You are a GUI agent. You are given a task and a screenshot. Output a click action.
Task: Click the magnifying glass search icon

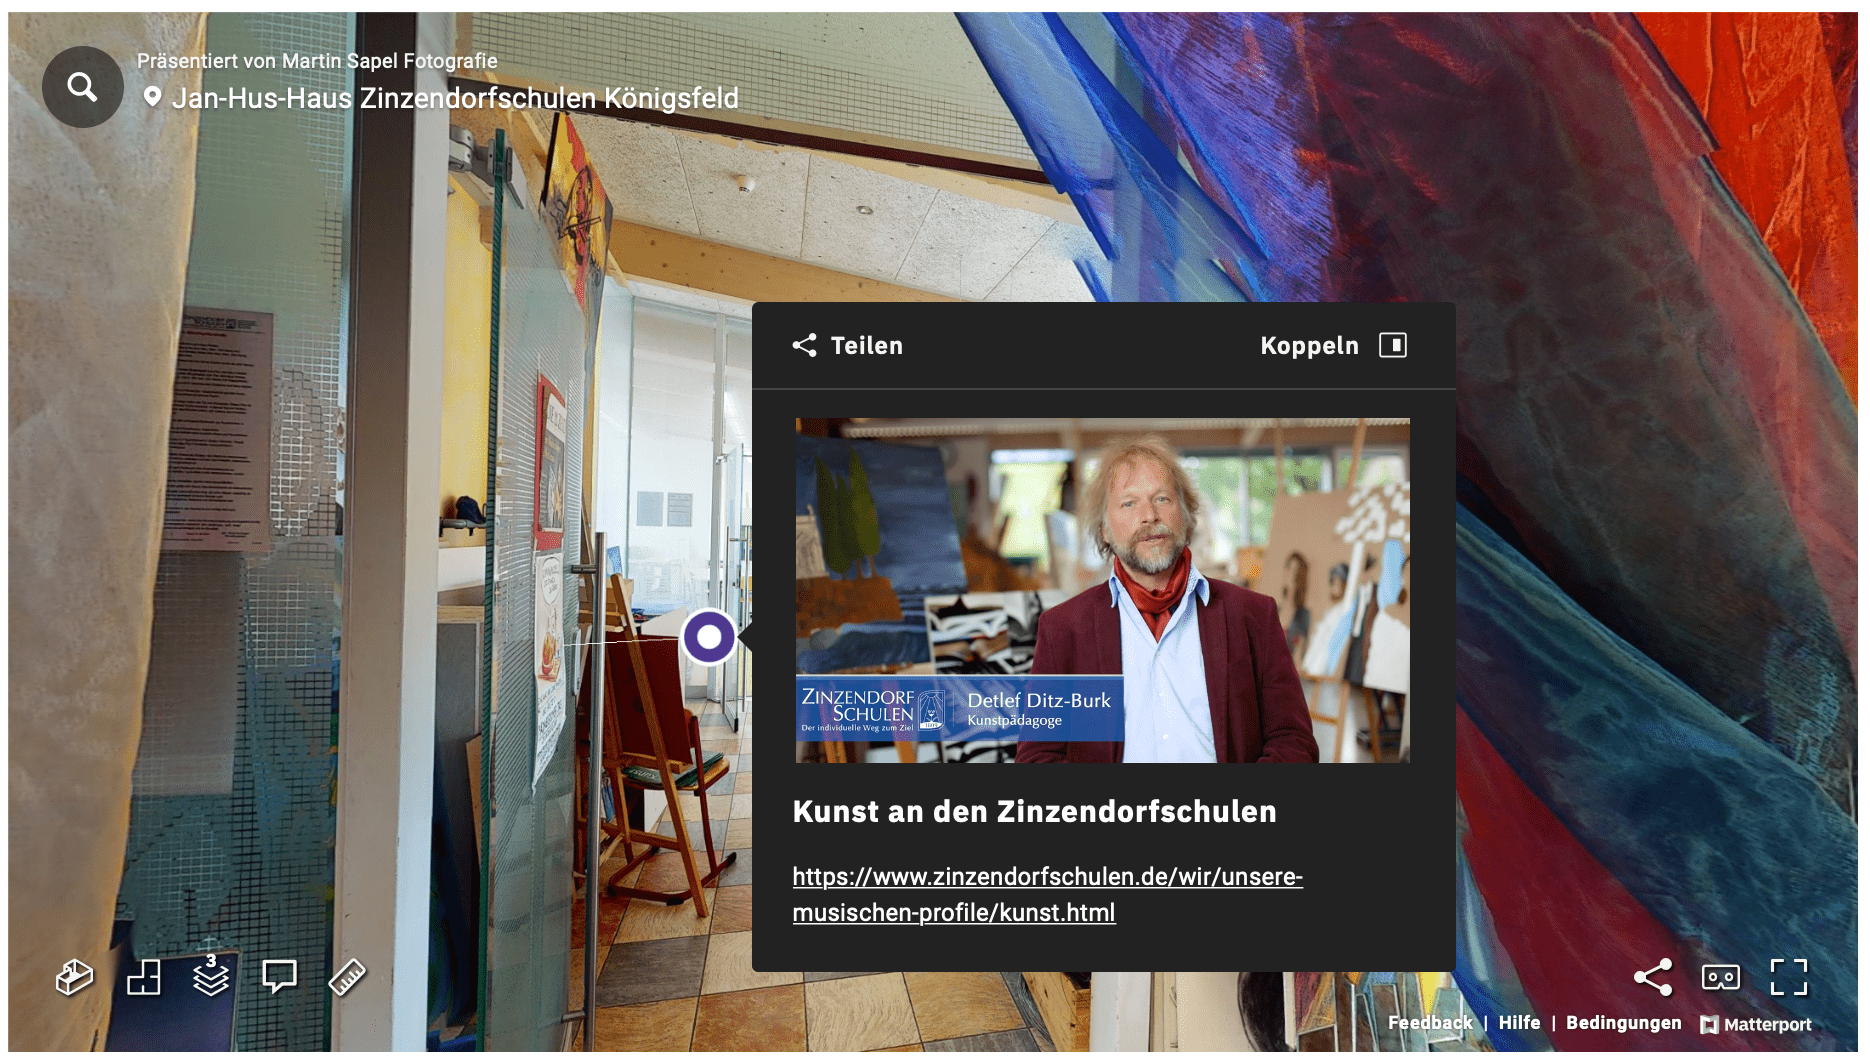[x=82, y=87]
